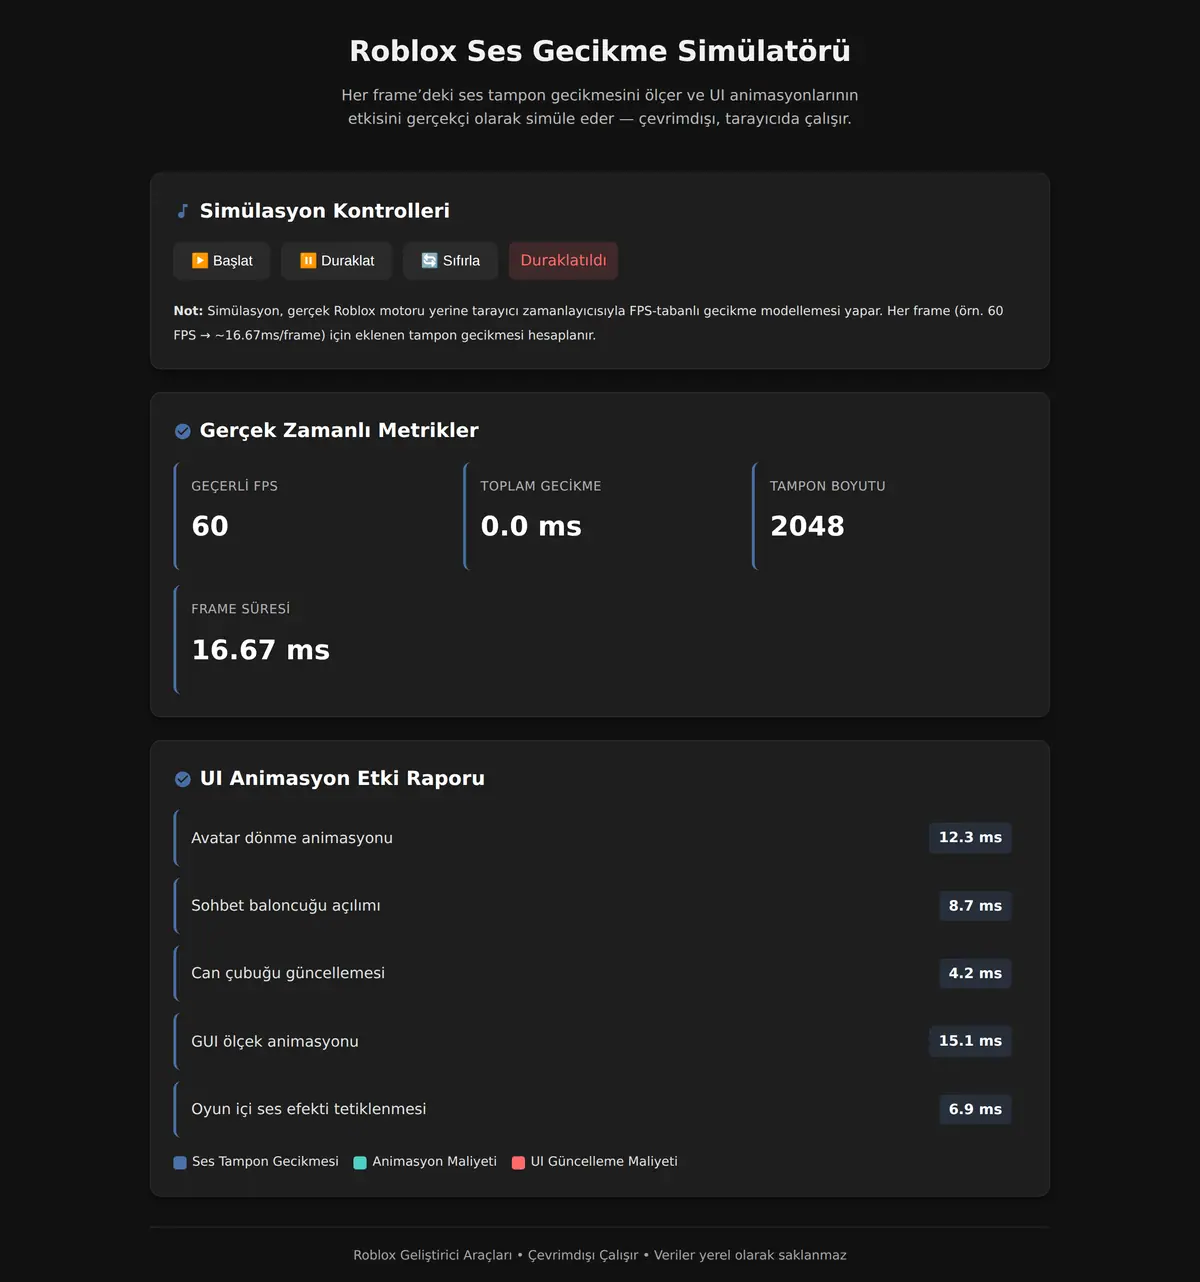Select the Tampon Boyutu metric card
Viewport: 1200px width, 1282px height.
[x=889, y=516]
